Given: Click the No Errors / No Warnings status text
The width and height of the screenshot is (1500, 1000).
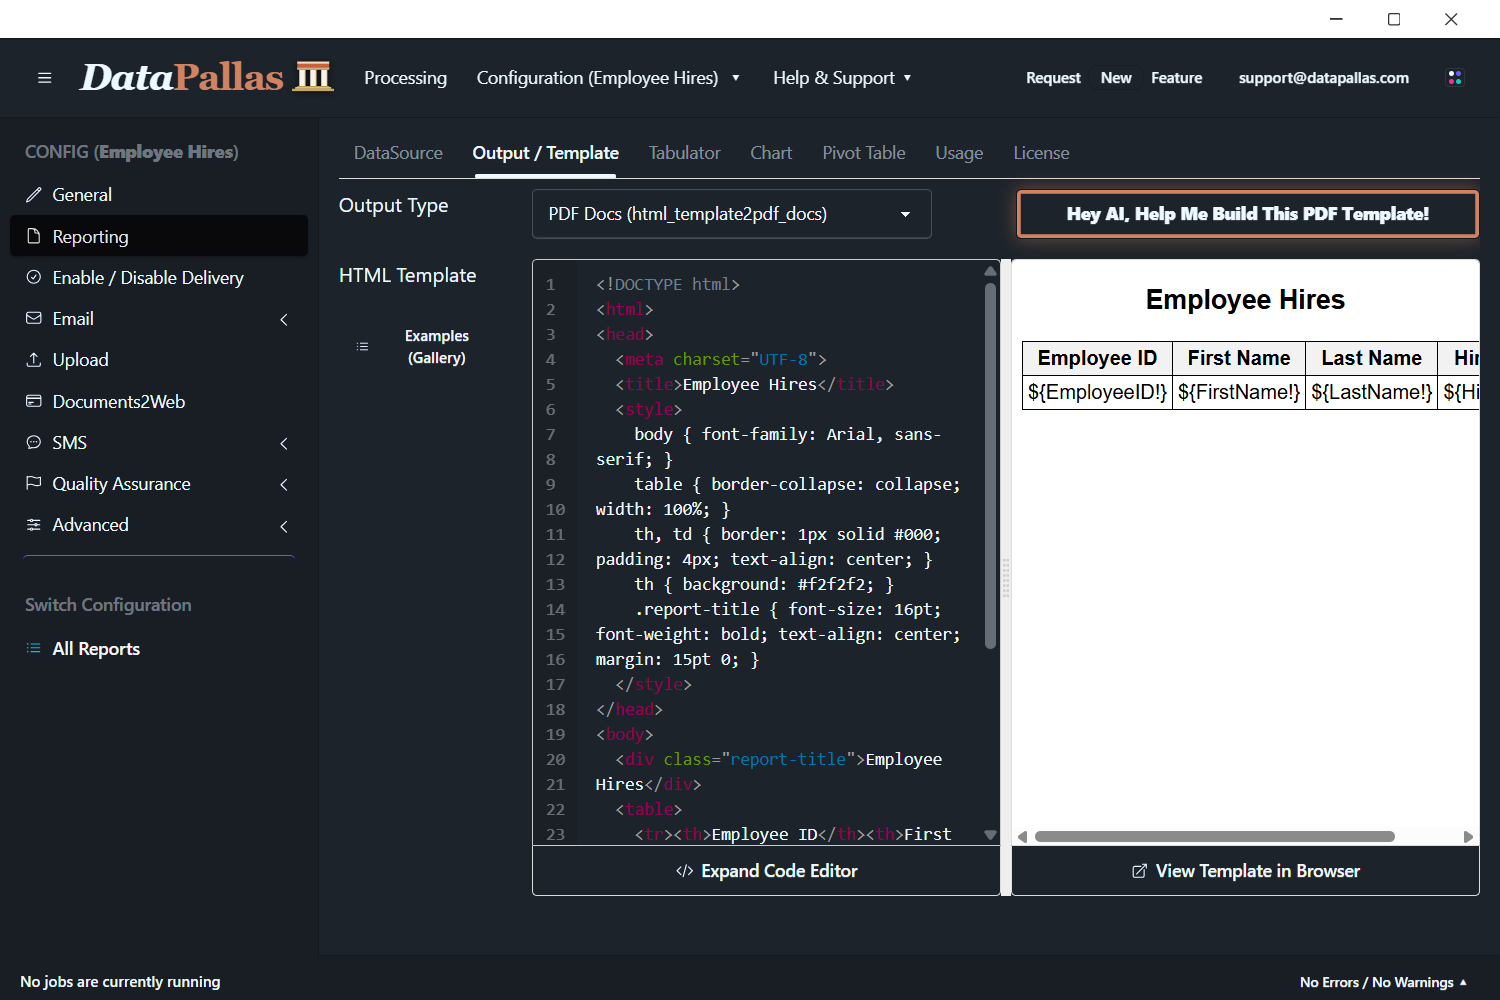Looking at the screenshot, I should (x=1377, y=982).
